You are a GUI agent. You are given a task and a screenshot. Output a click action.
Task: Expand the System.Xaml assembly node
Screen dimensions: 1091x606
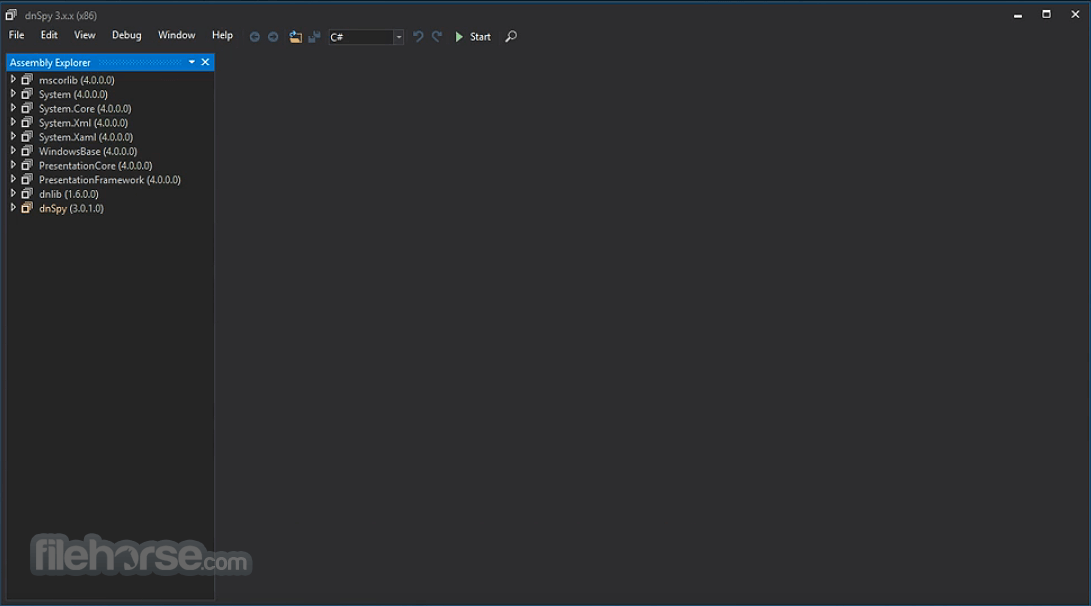coord(13,136)
